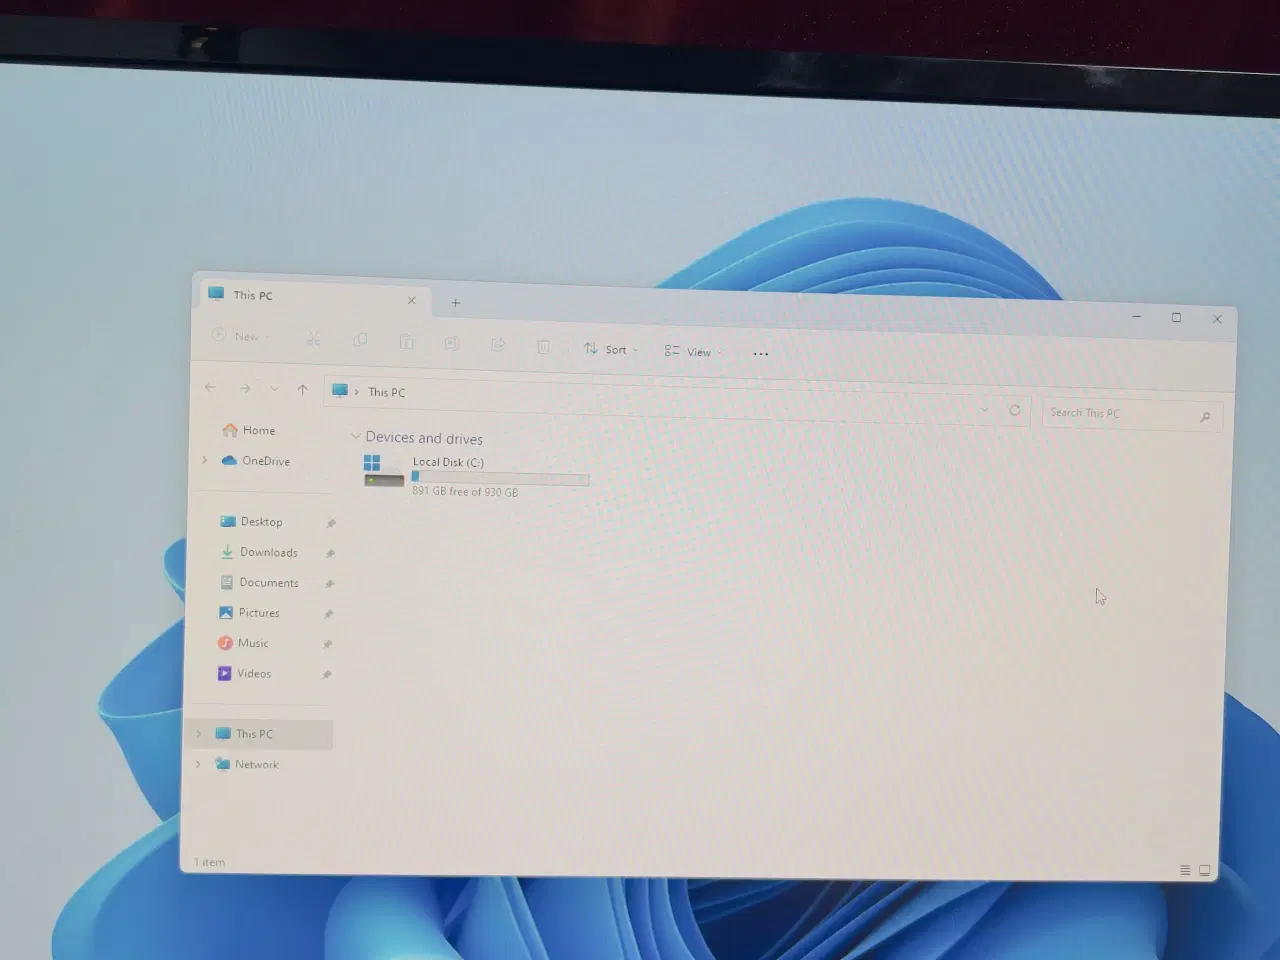Click the Share icon in toolbar
The image size is (1280, 960).
[498, 345]
